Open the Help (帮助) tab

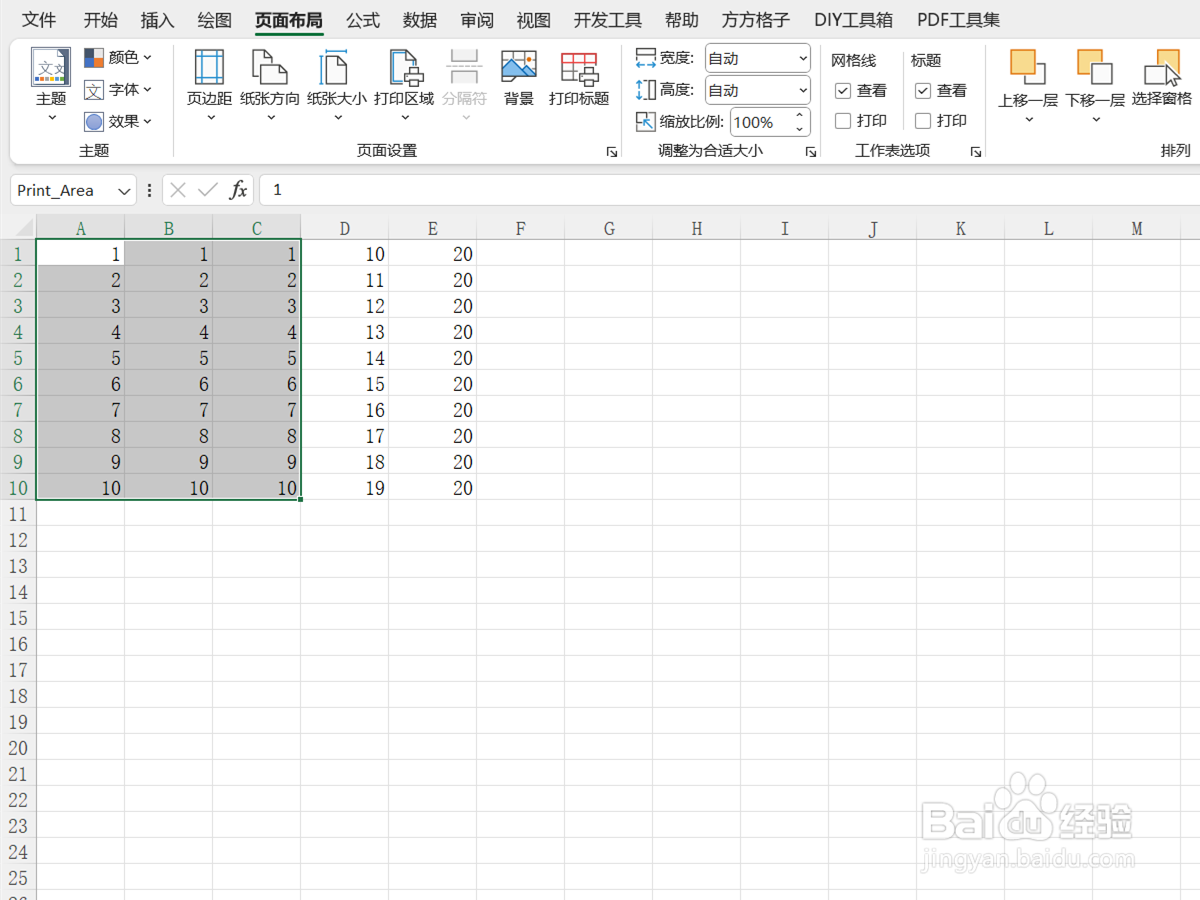click(x=682, y=20)
